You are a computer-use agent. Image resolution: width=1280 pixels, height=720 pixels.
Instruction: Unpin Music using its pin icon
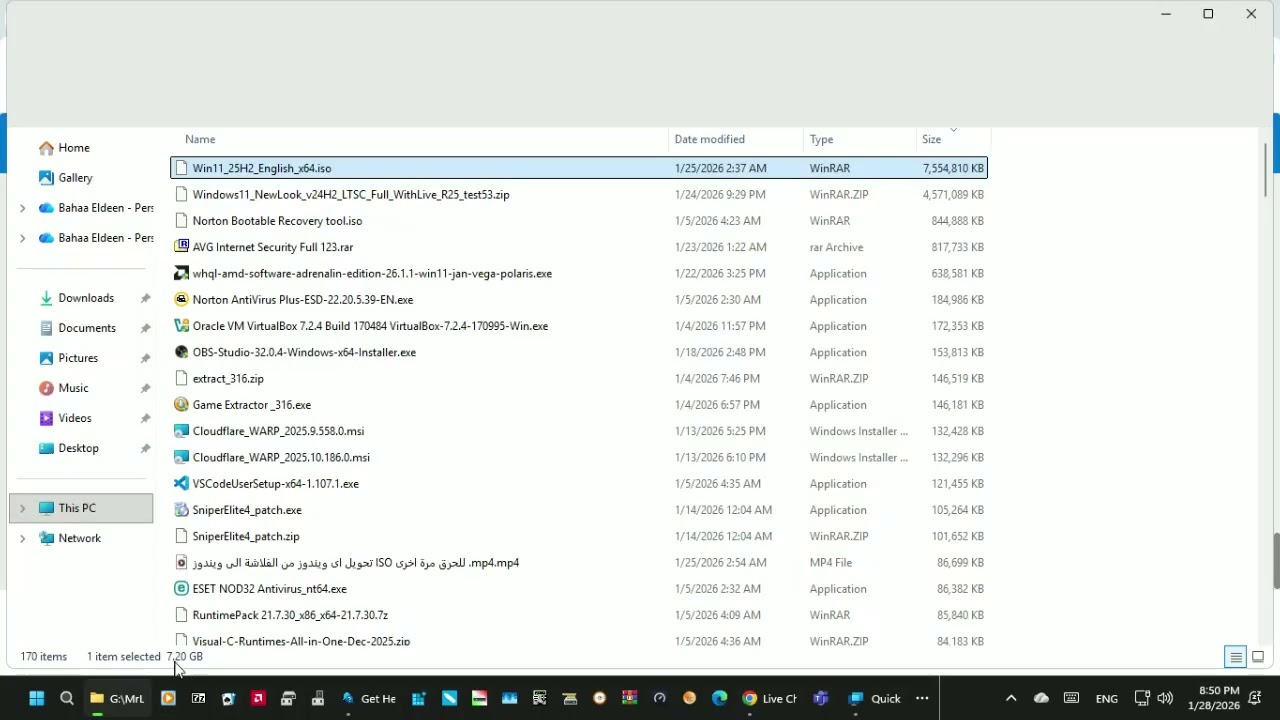[145, 388]
